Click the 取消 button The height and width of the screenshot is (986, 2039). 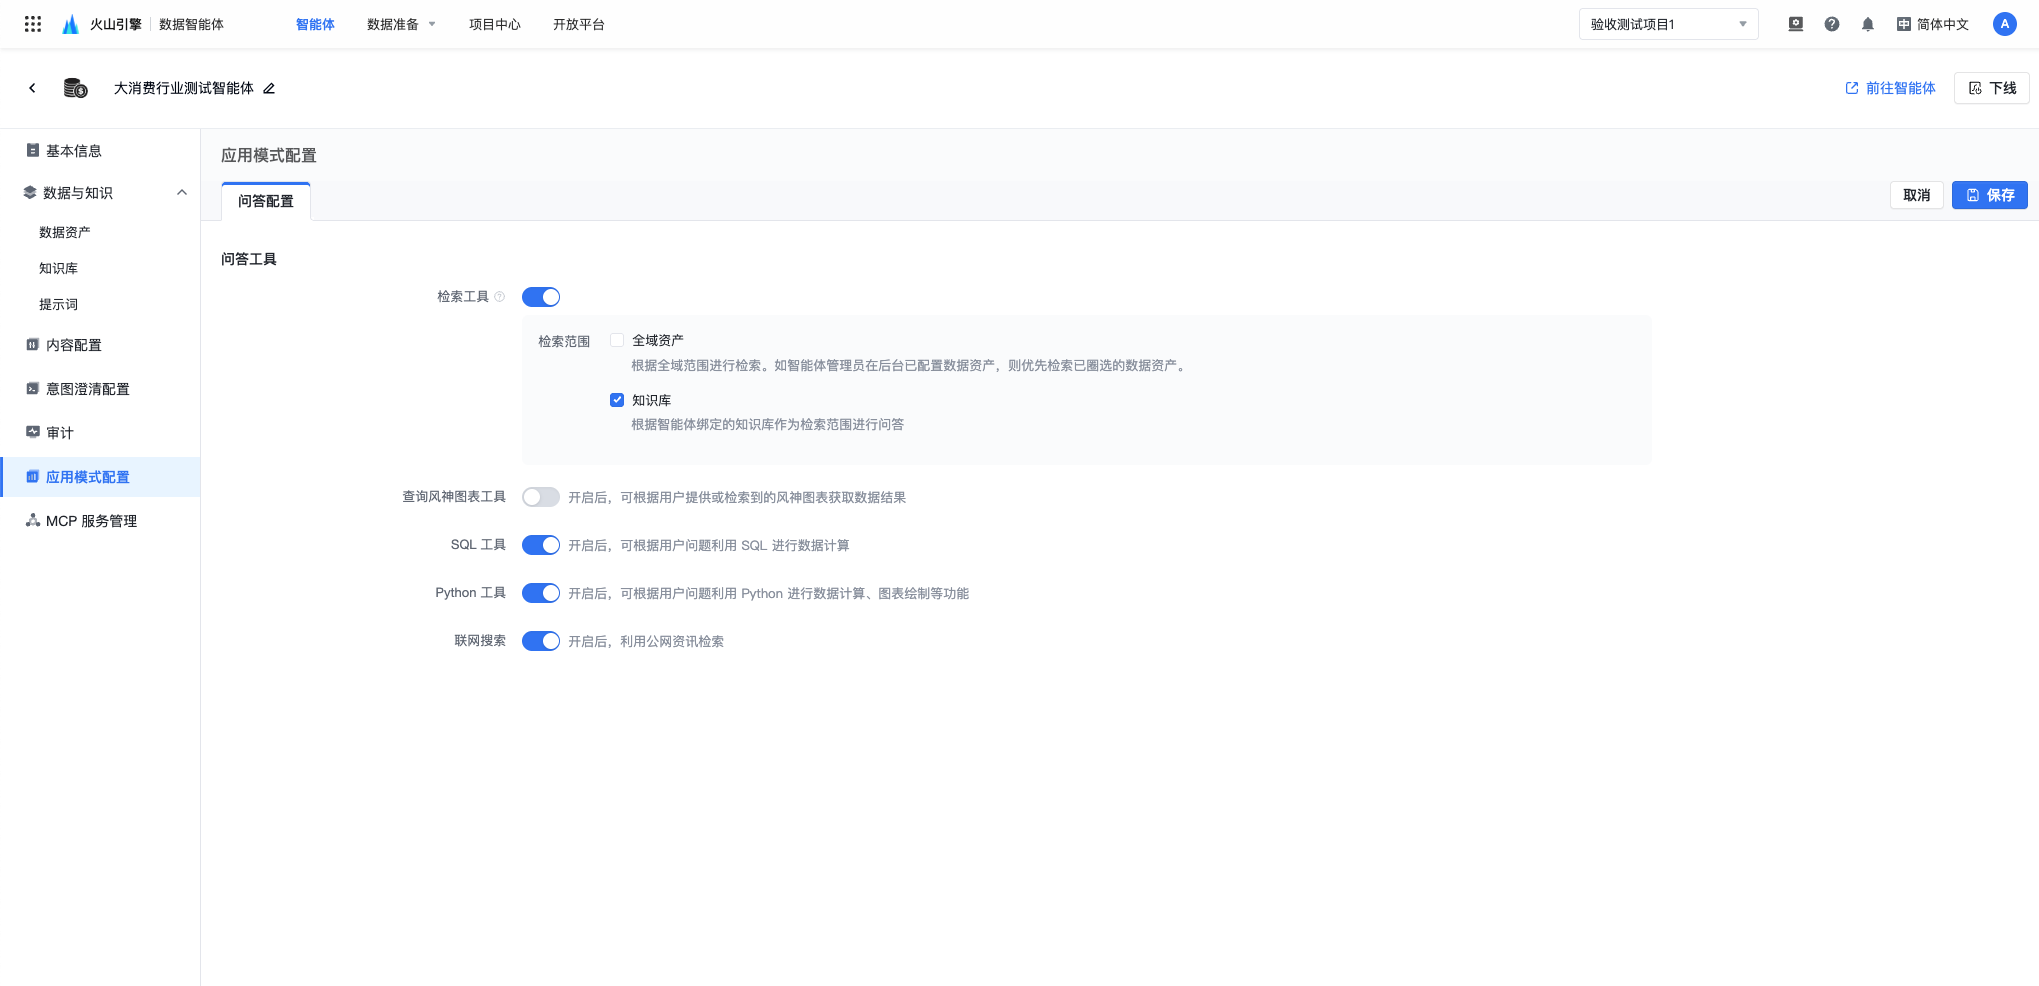click(1917, 195)
